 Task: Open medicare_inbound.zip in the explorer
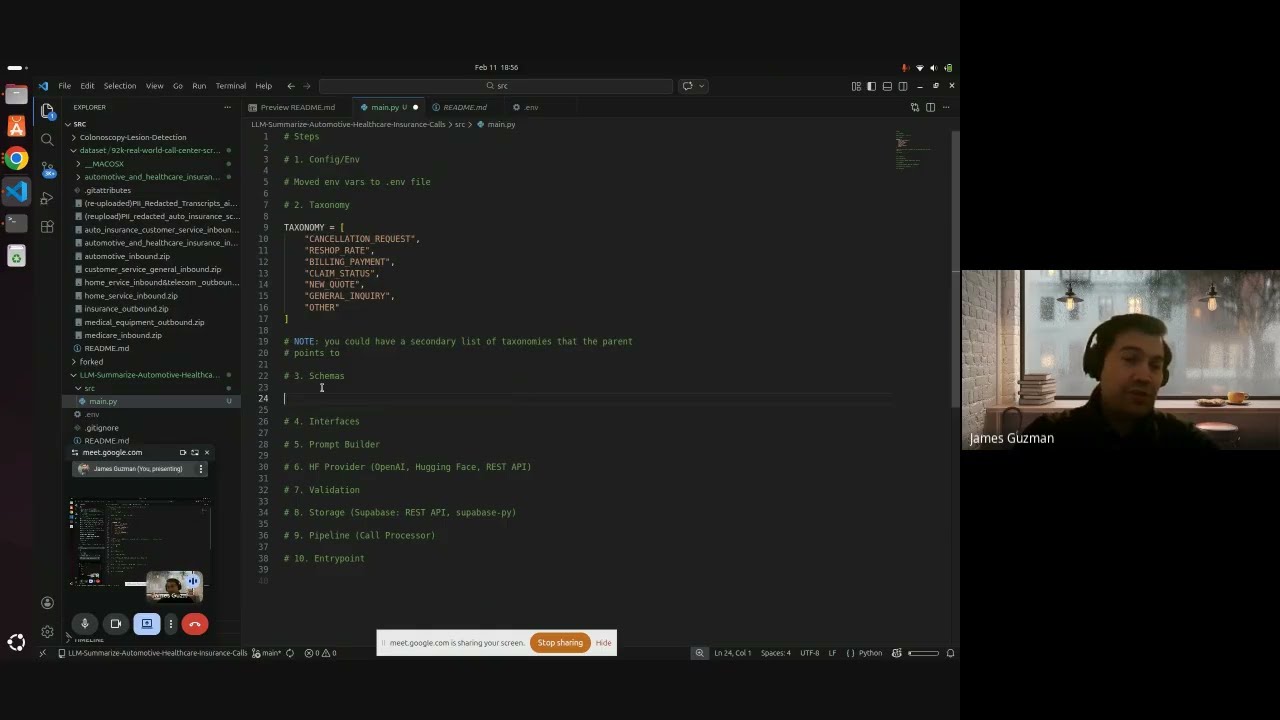tap(123, 335)
